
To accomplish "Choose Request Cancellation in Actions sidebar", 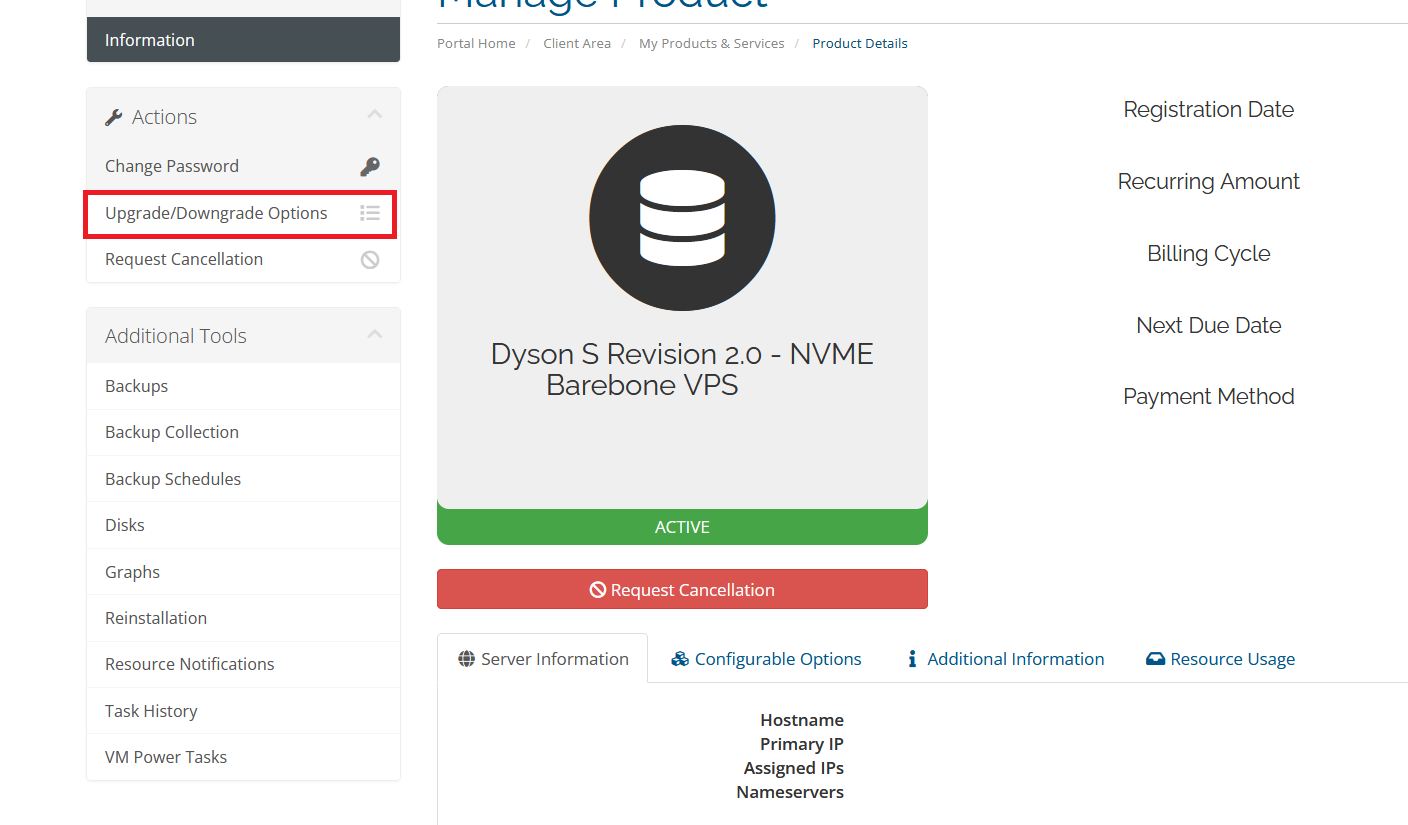I will click(243, 259).
